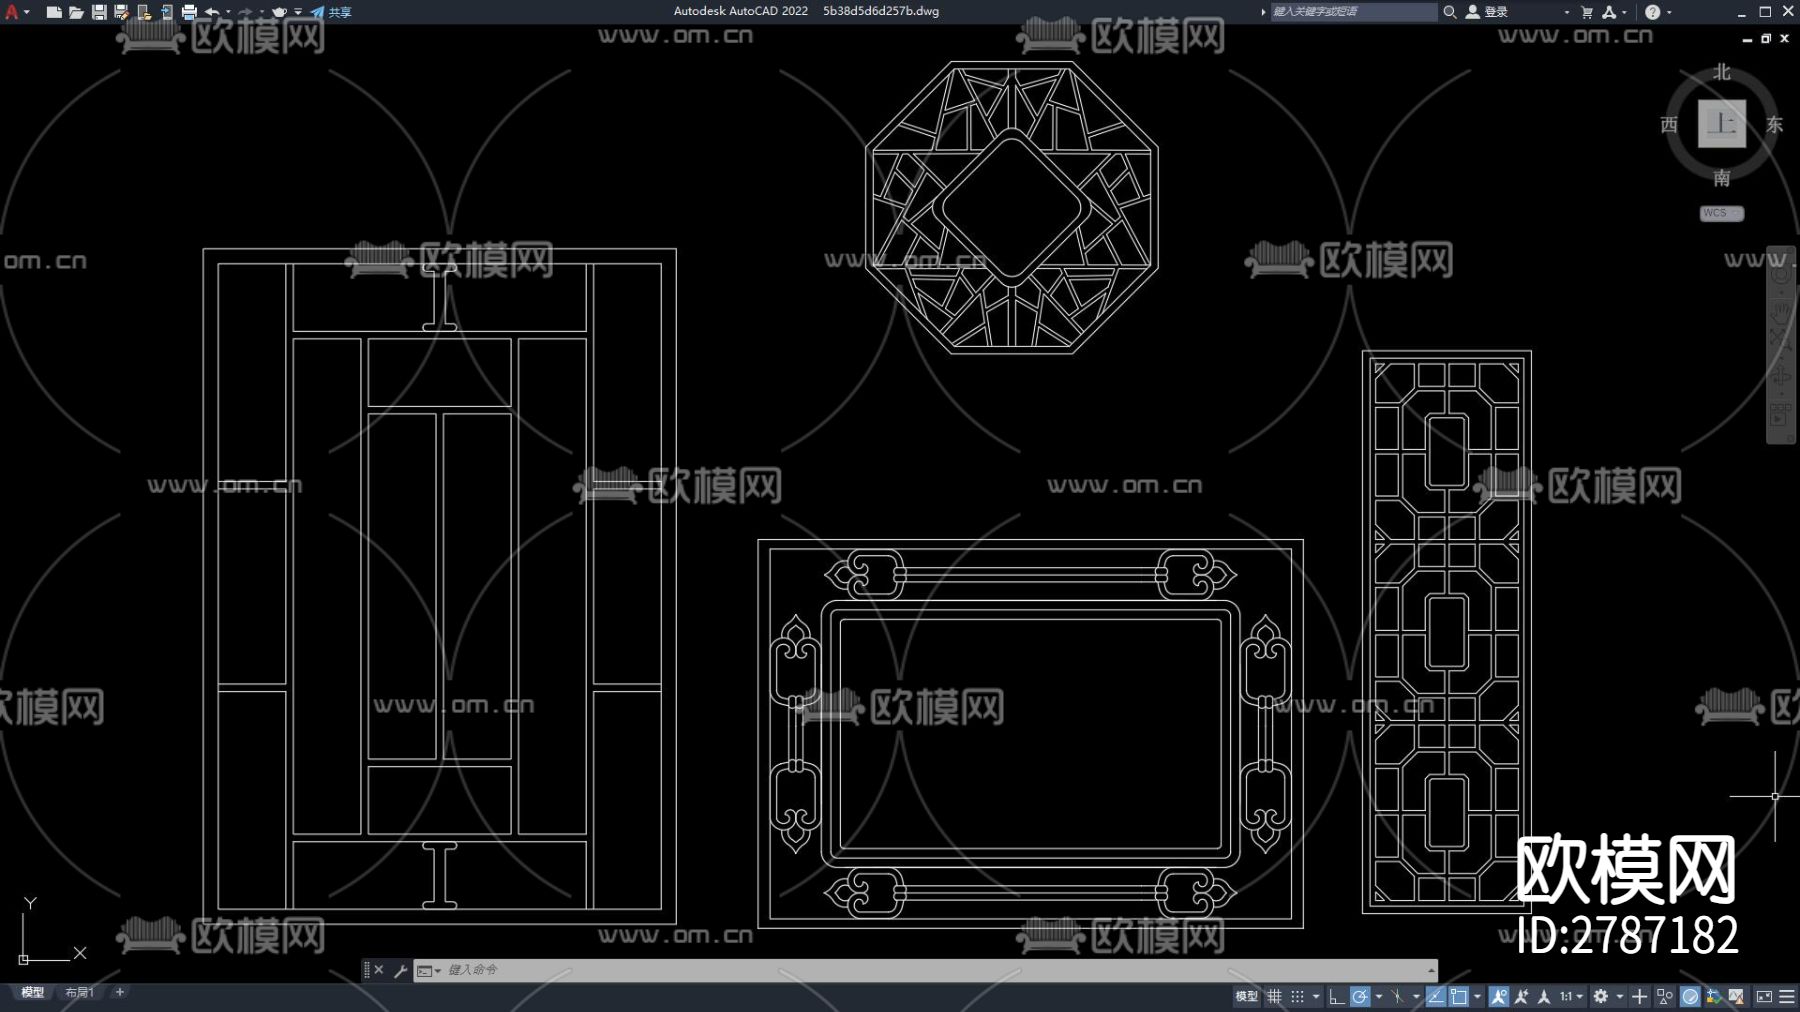Screen dimensions: 1800x1012
Task: Click the Save to Web & Mobile icon
Action: click(x=166, y=12)
